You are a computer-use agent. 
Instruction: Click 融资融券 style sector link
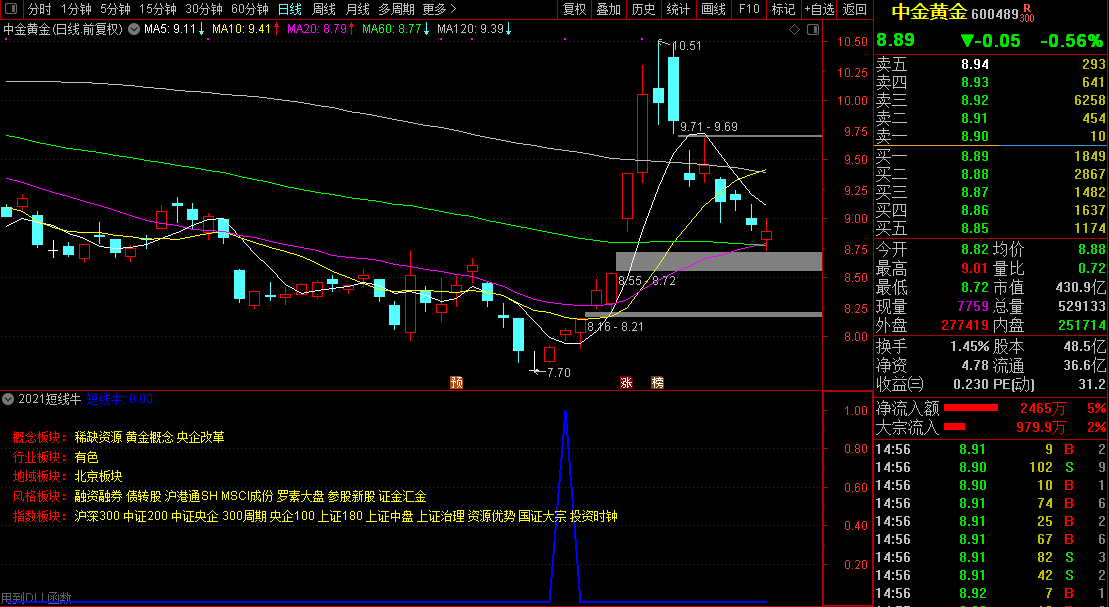[x=98, y=497]
